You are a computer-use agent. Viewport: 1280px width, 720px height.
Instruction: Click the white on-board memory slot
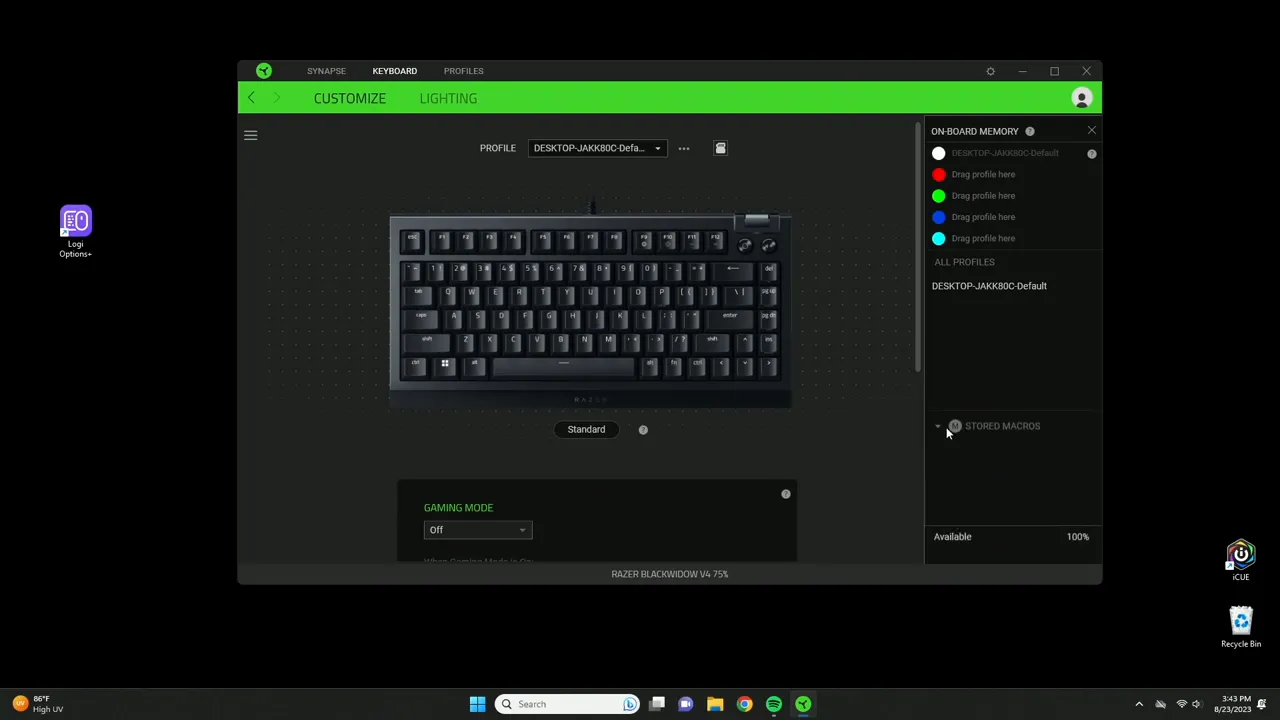[938, 153]
